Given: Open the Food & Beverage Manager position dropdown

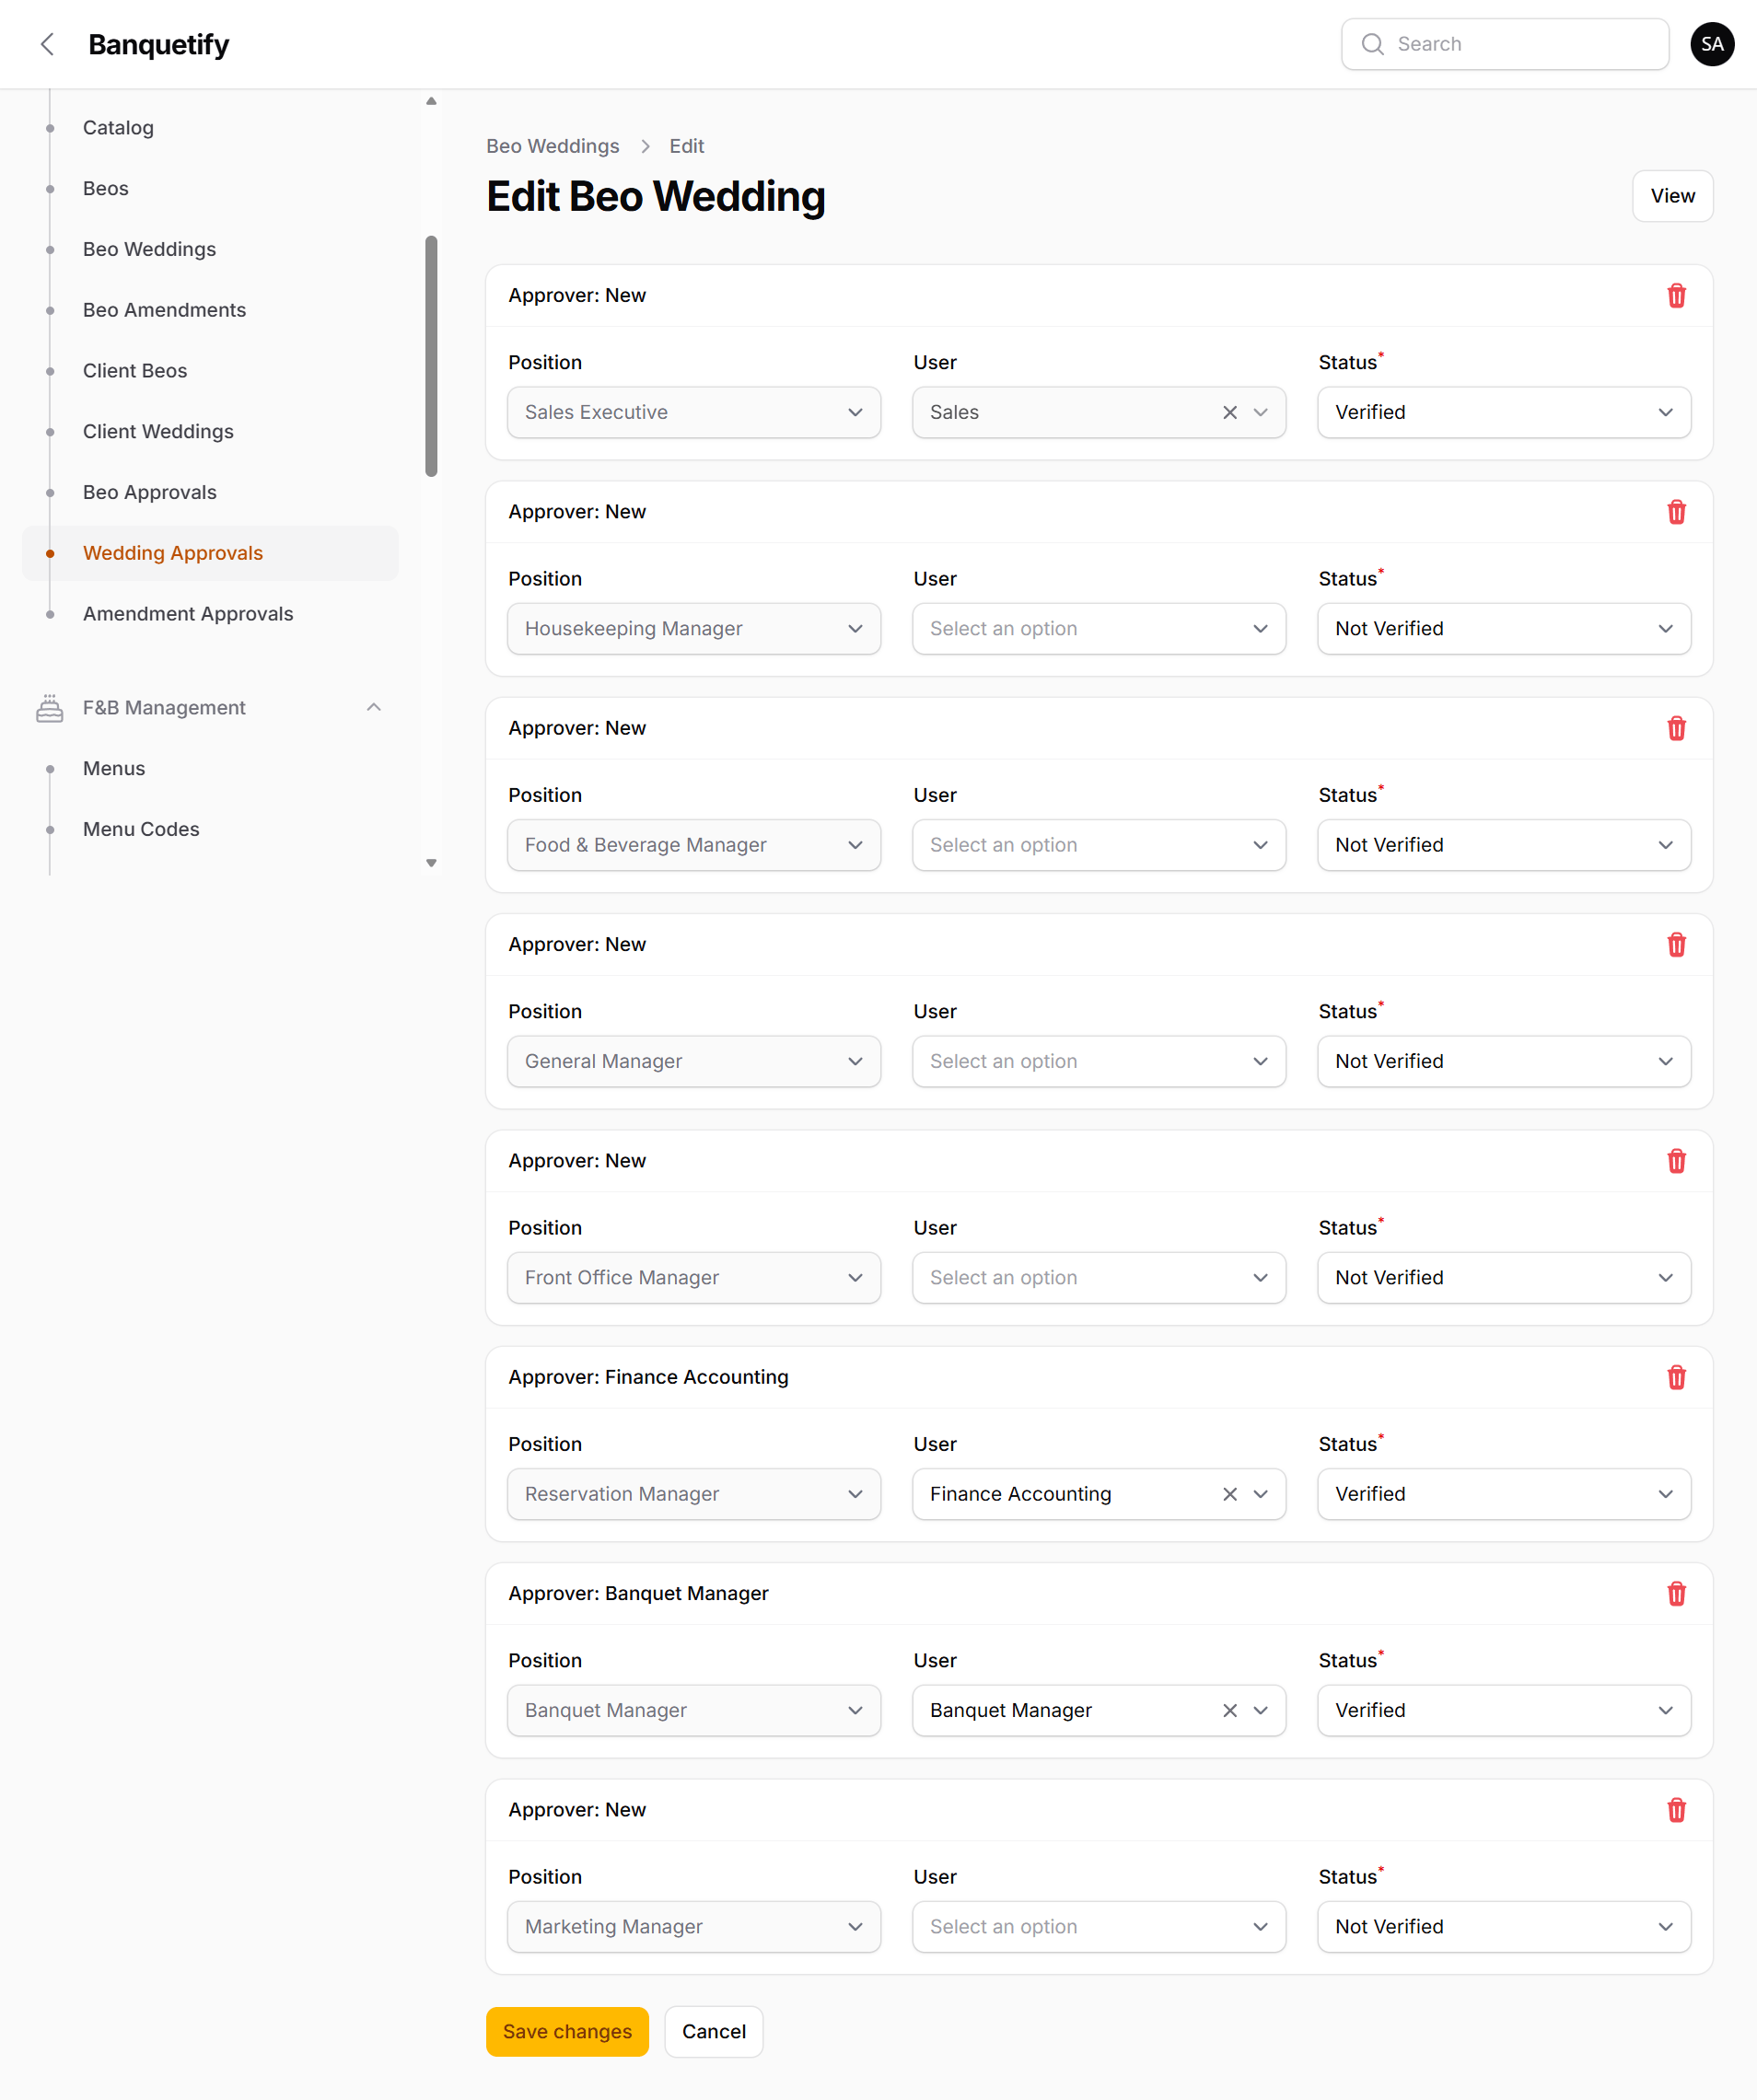Looking at the screenshot, I should (694, 845).
